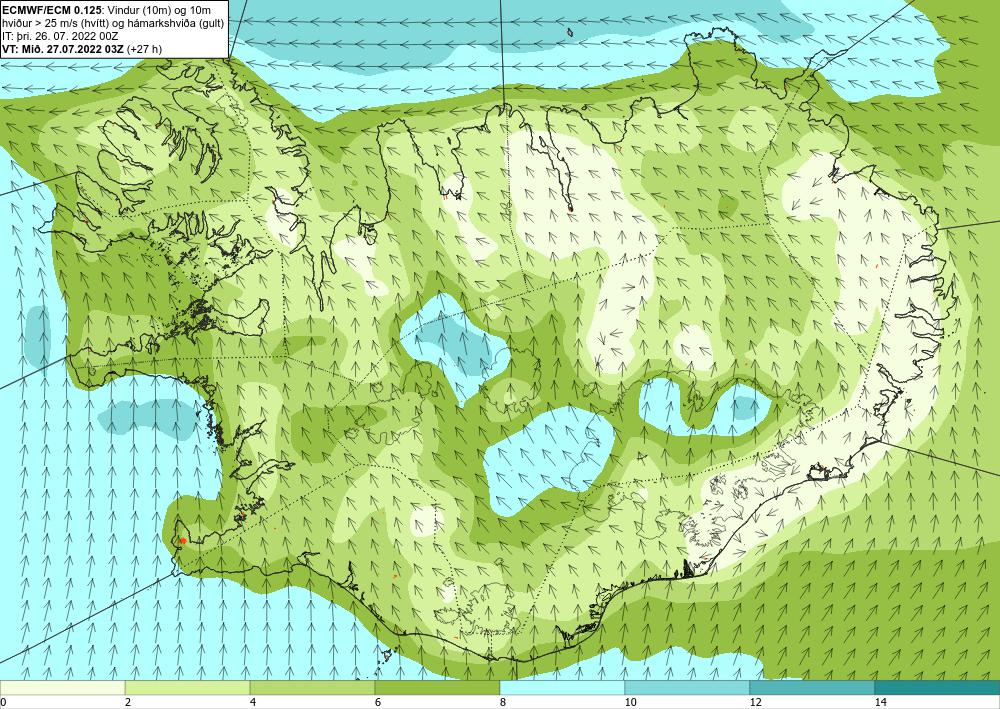
Task: Click the 'IT: þri. 26. 07. 2022 00Z' line
Action: point(60,36)
